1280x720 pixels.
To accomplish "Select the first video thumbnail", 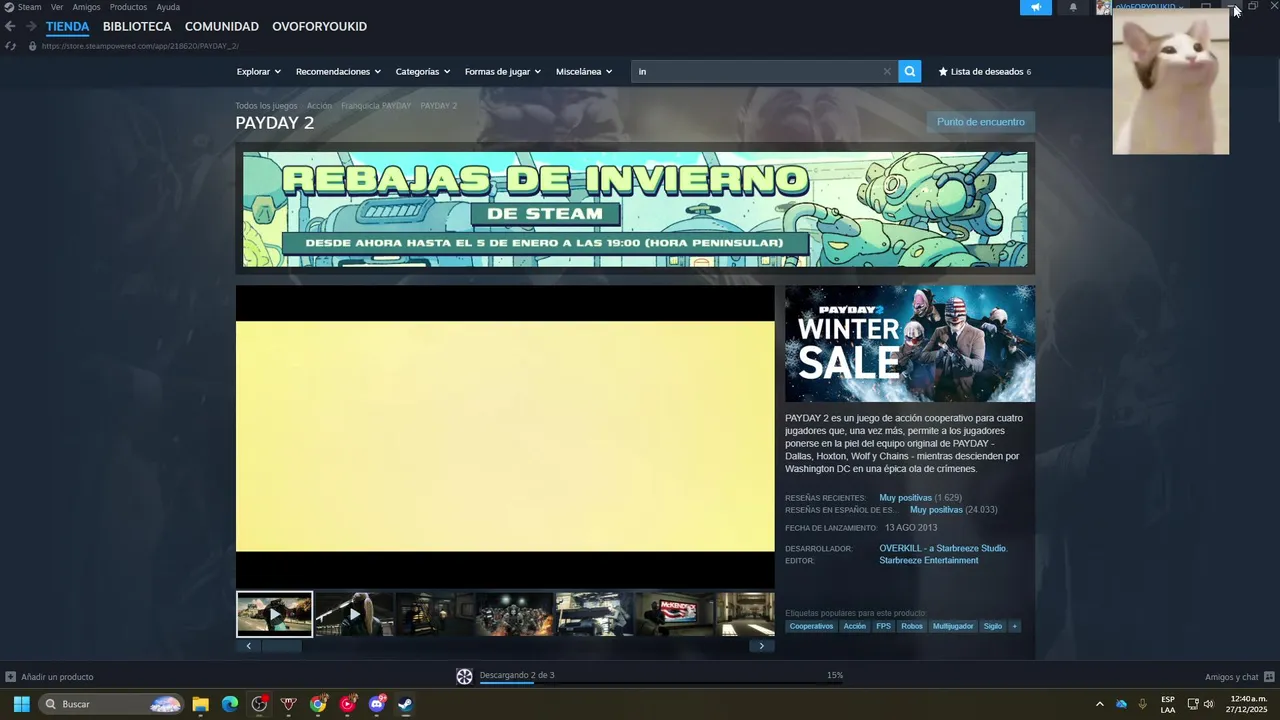I will click(274, 614).
